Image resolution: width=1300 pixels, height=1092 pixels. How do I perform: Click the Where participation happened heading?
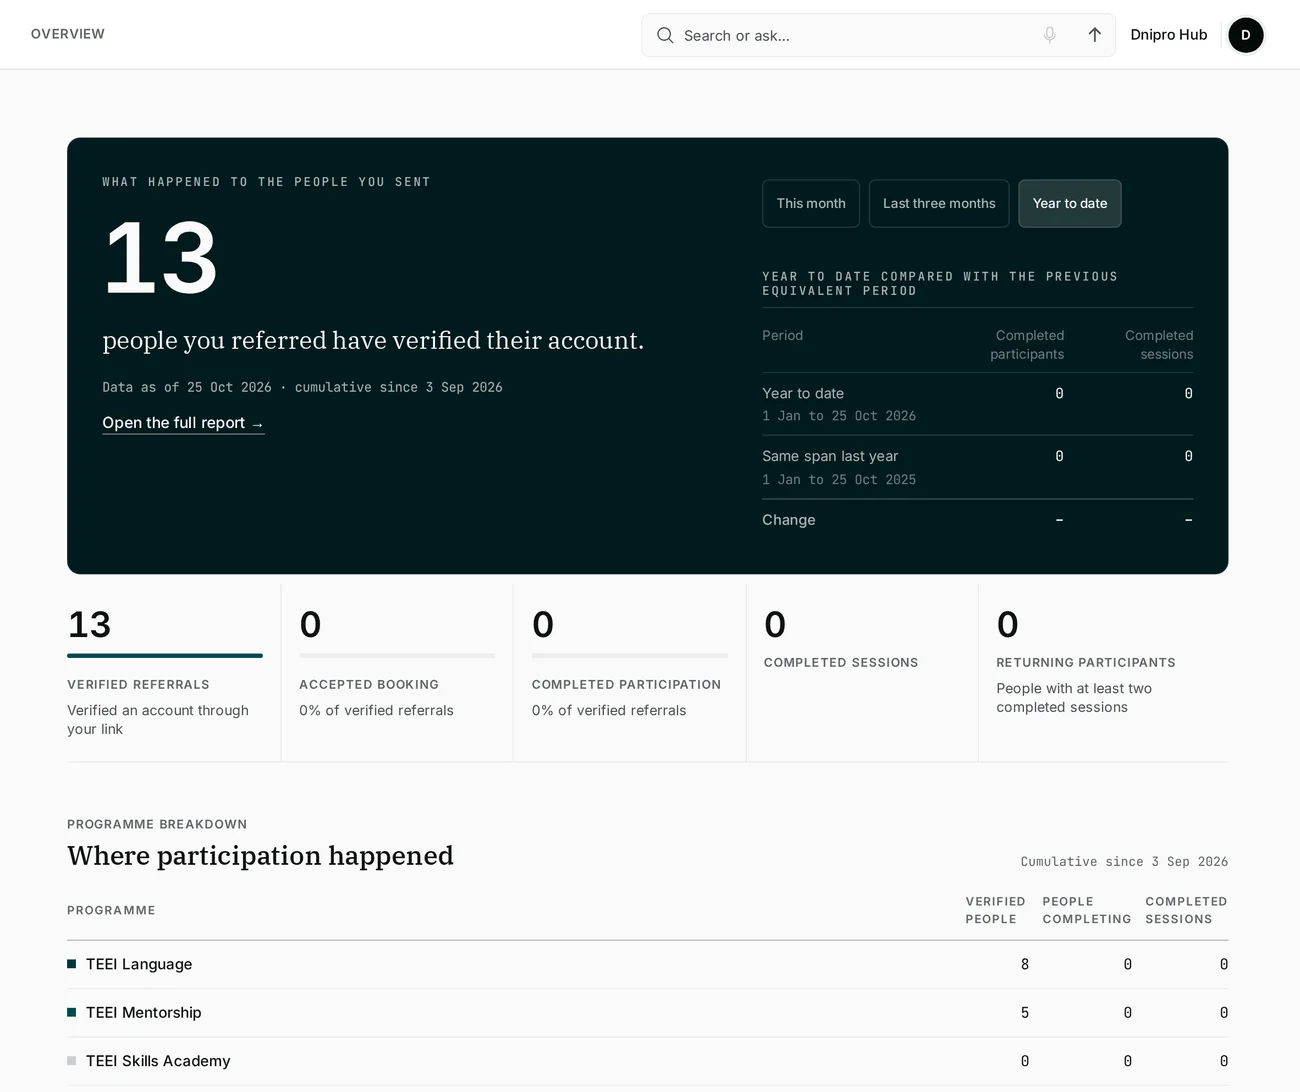pos(260,856)
